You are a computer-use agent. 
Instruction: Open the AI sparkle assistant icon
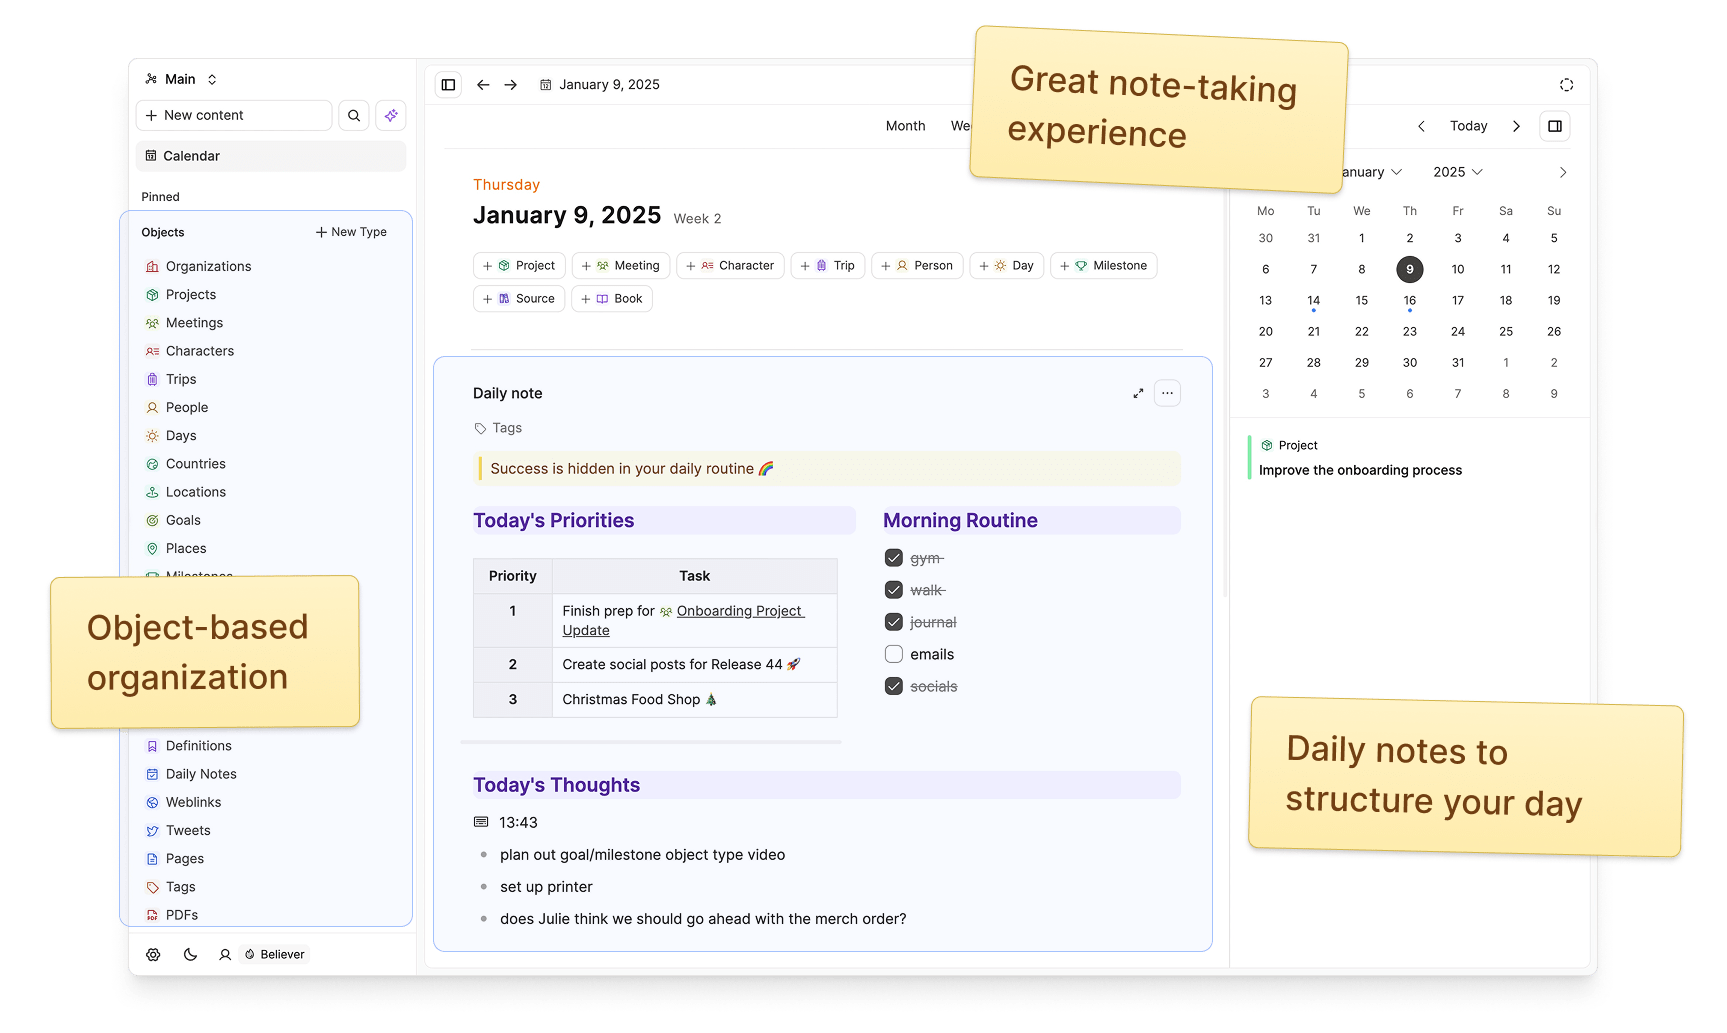[x=391, y=116]
